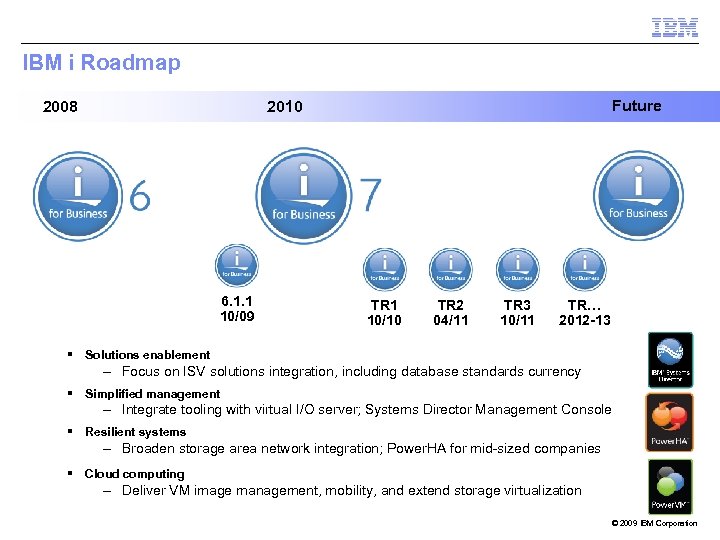Click the 6.1.1 10/09 label
720x540 pixels.
[237, 309]
